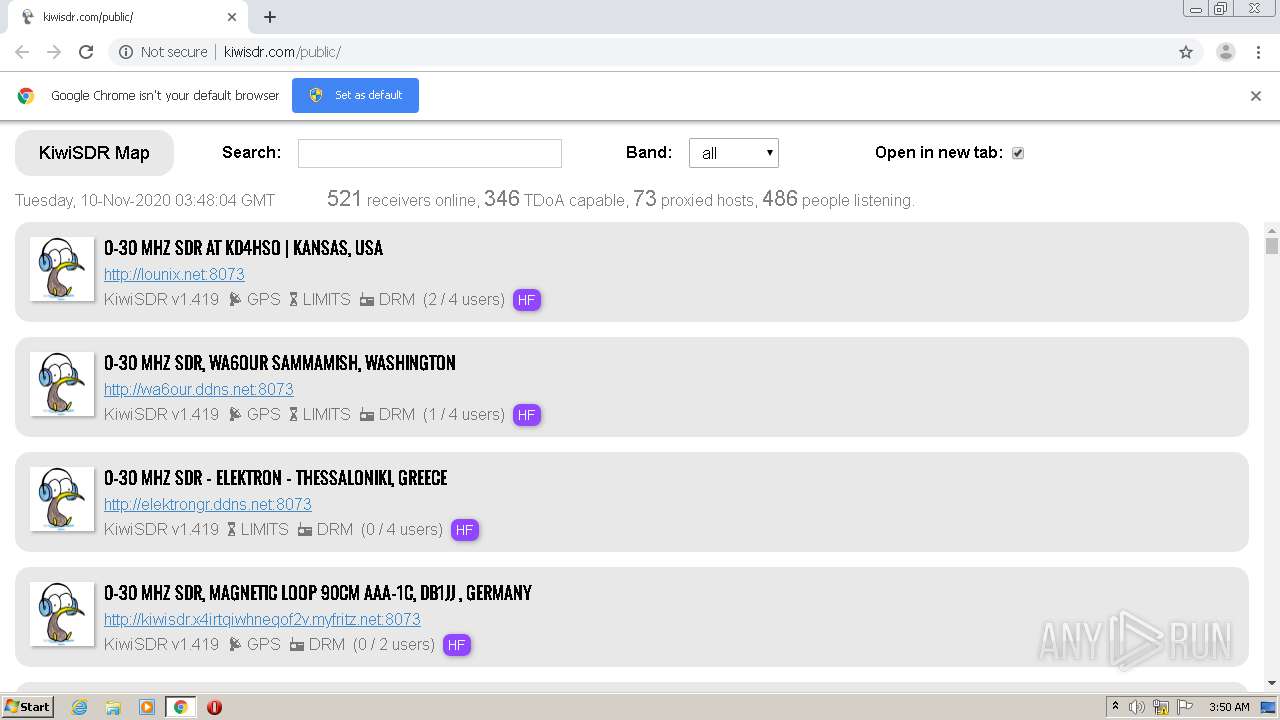Select the date text Tuesday, 10-Nov-2020 03:48:04 GMT
The width and height of the screenshot is (1280, 720).
click(x=145, y=200)
